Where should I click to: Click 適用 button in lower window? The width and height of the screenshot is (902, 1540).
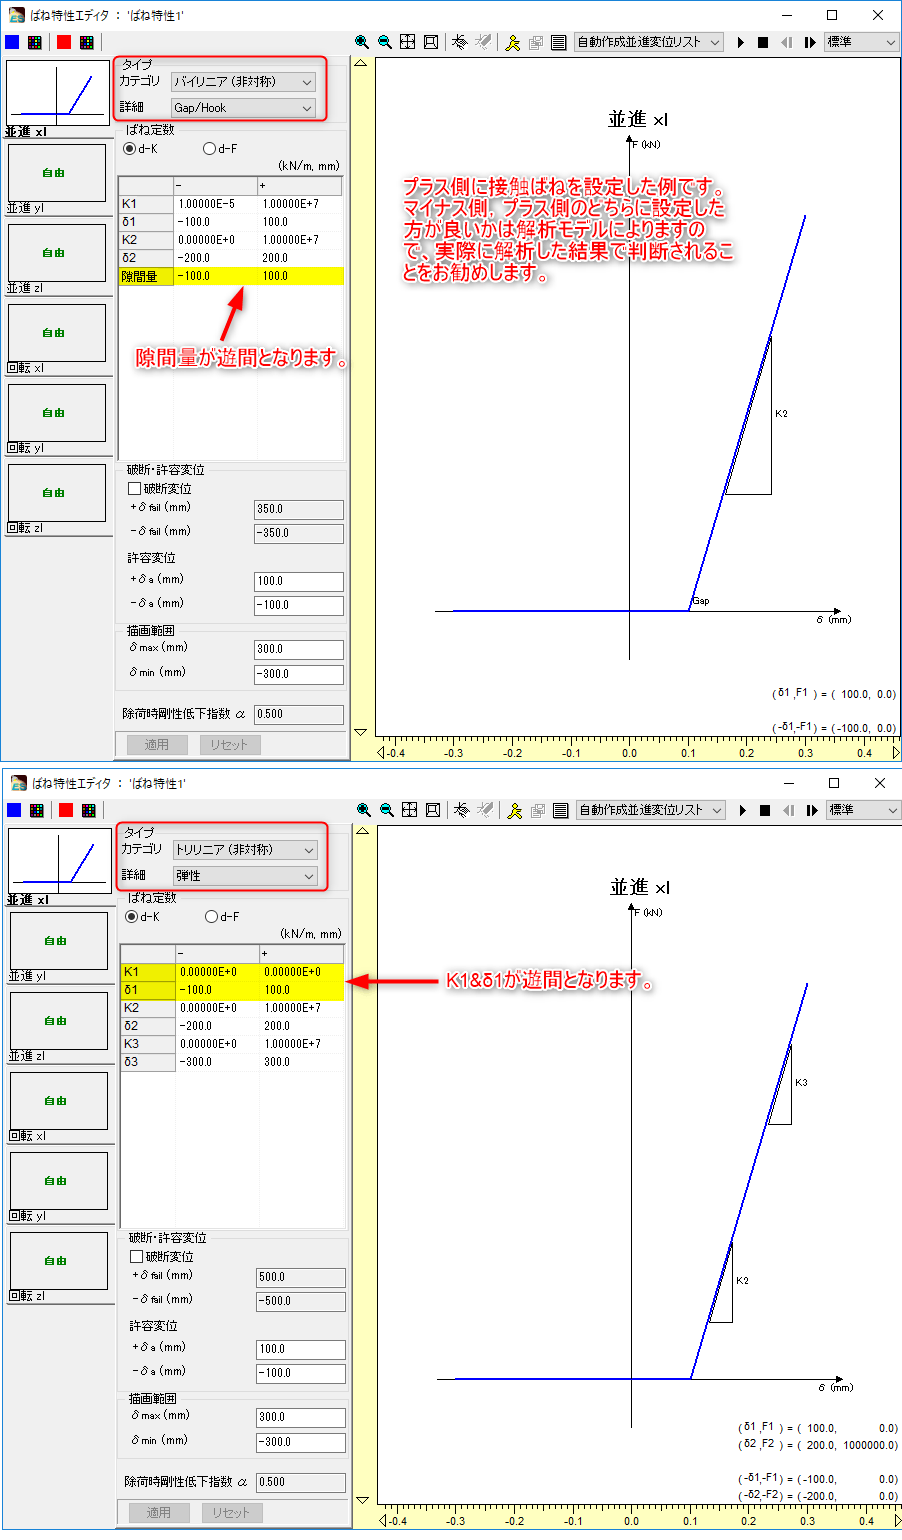coord(159,1513)
